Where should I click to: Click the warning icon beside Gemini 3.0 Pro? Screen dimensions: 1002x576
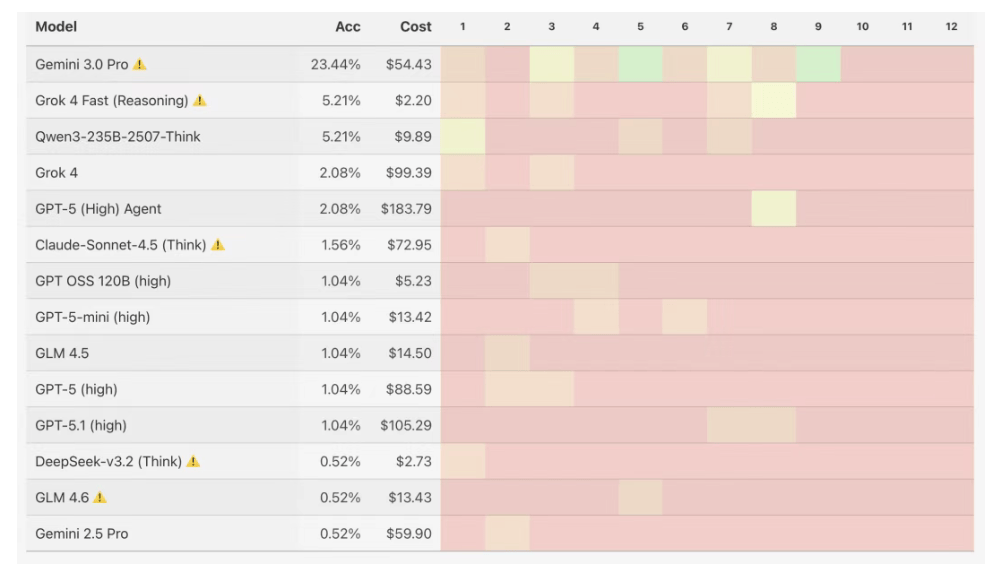[x=140, y=65]
